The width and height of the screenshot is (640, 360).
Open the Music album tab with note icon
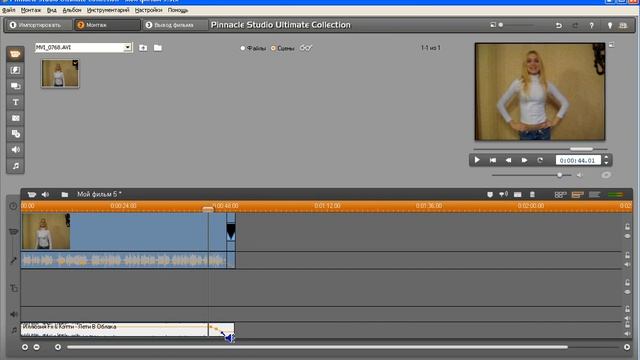click(x=15, y=166)
